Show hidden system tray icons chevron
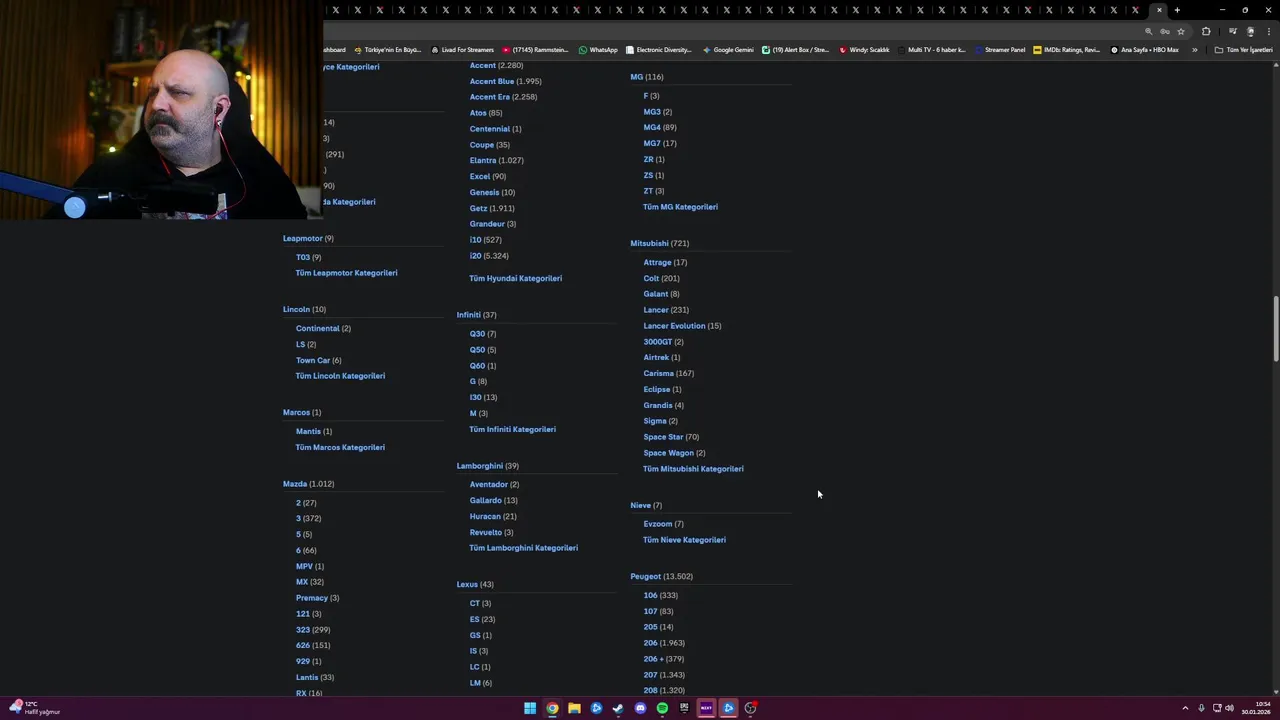 pos(1185,708)
